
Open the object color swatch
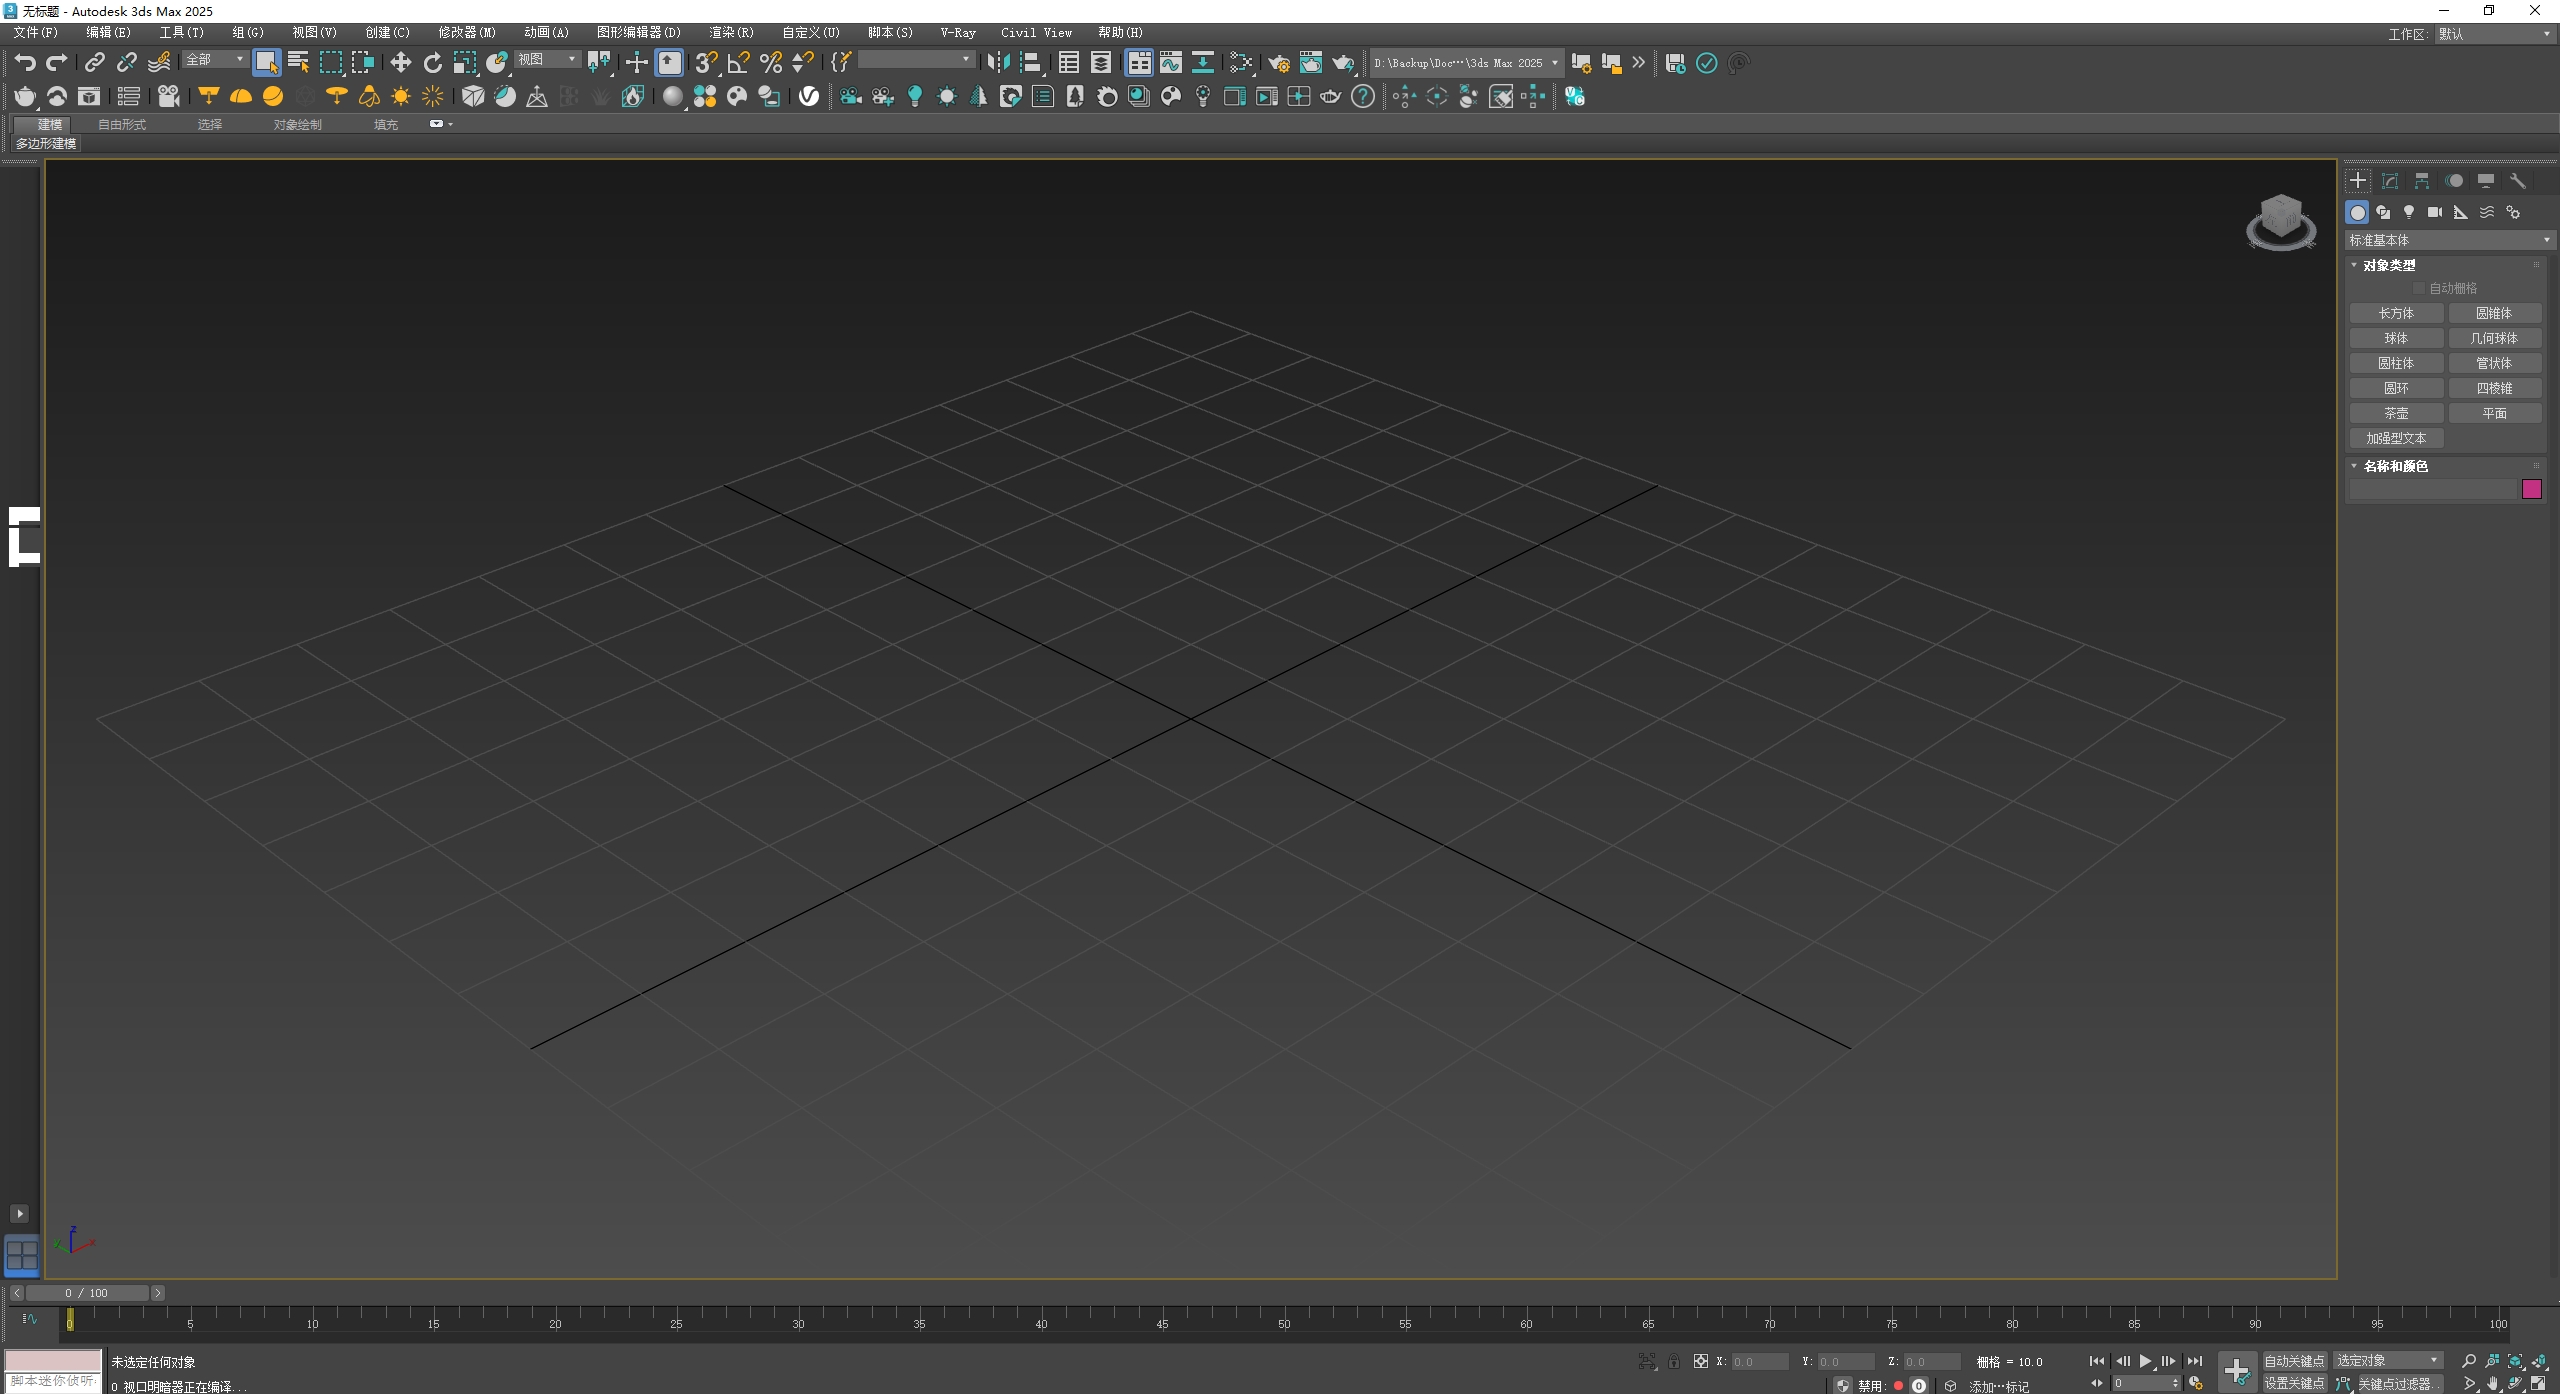[2532, 489]
